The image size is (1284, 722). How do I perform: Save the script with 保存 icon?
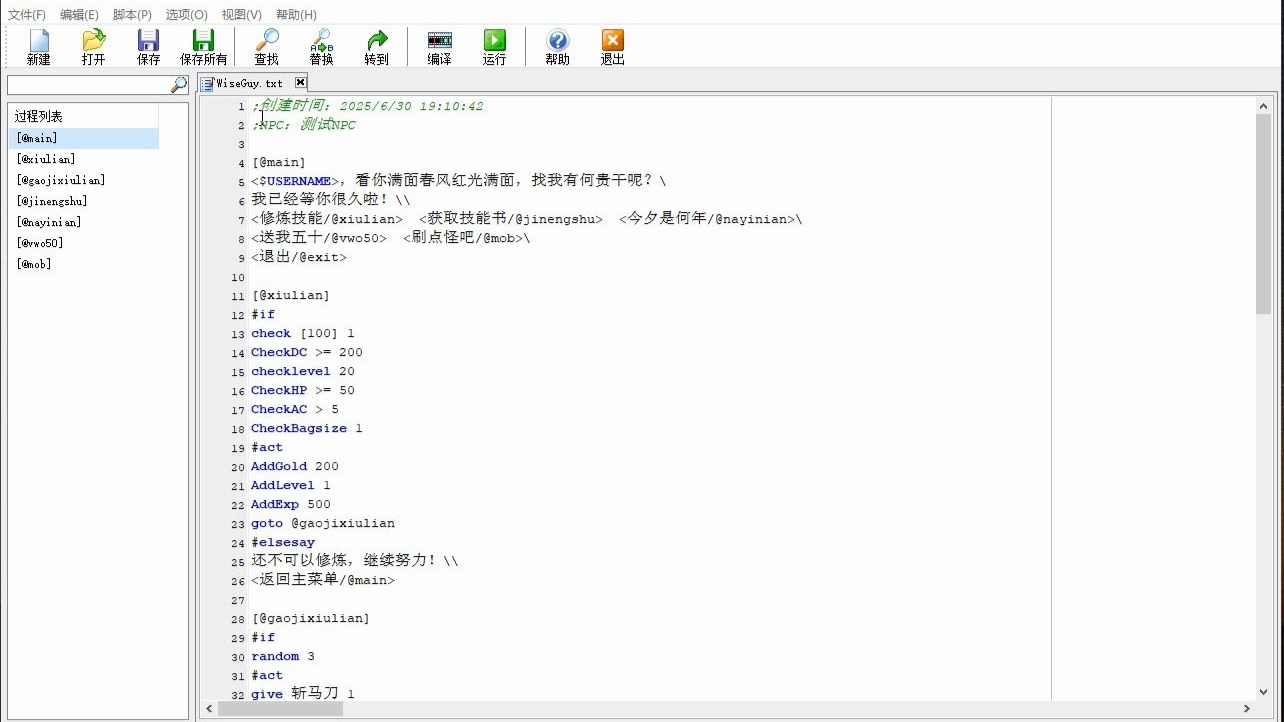[x=149, y=47]
